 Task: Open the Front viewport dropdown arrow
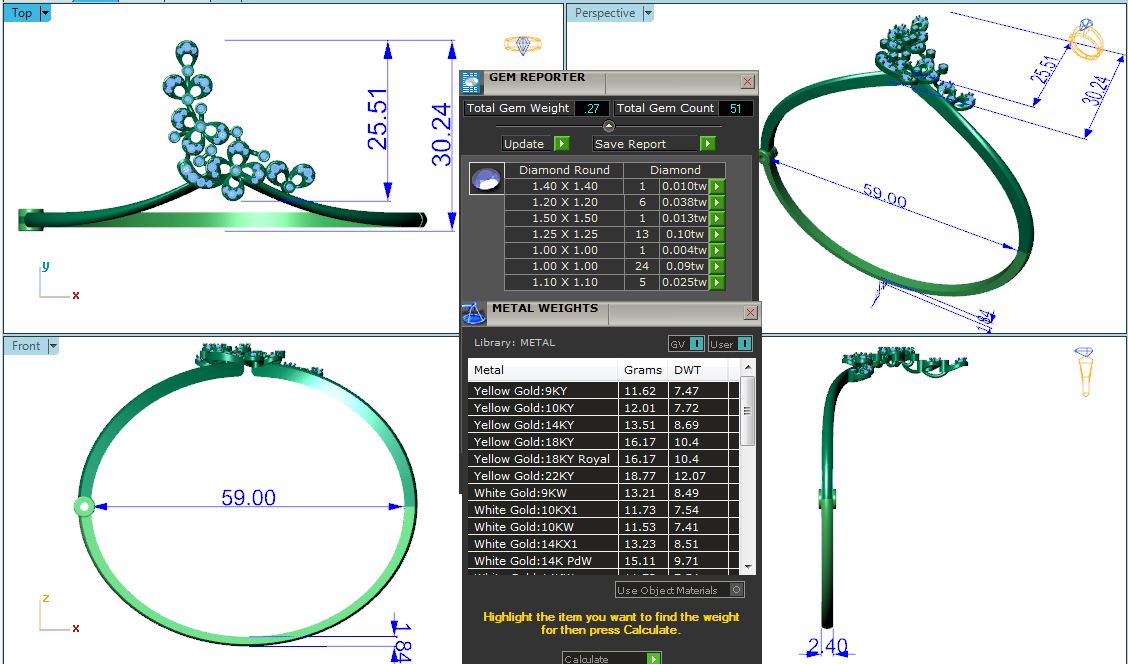tap(53, 346)
